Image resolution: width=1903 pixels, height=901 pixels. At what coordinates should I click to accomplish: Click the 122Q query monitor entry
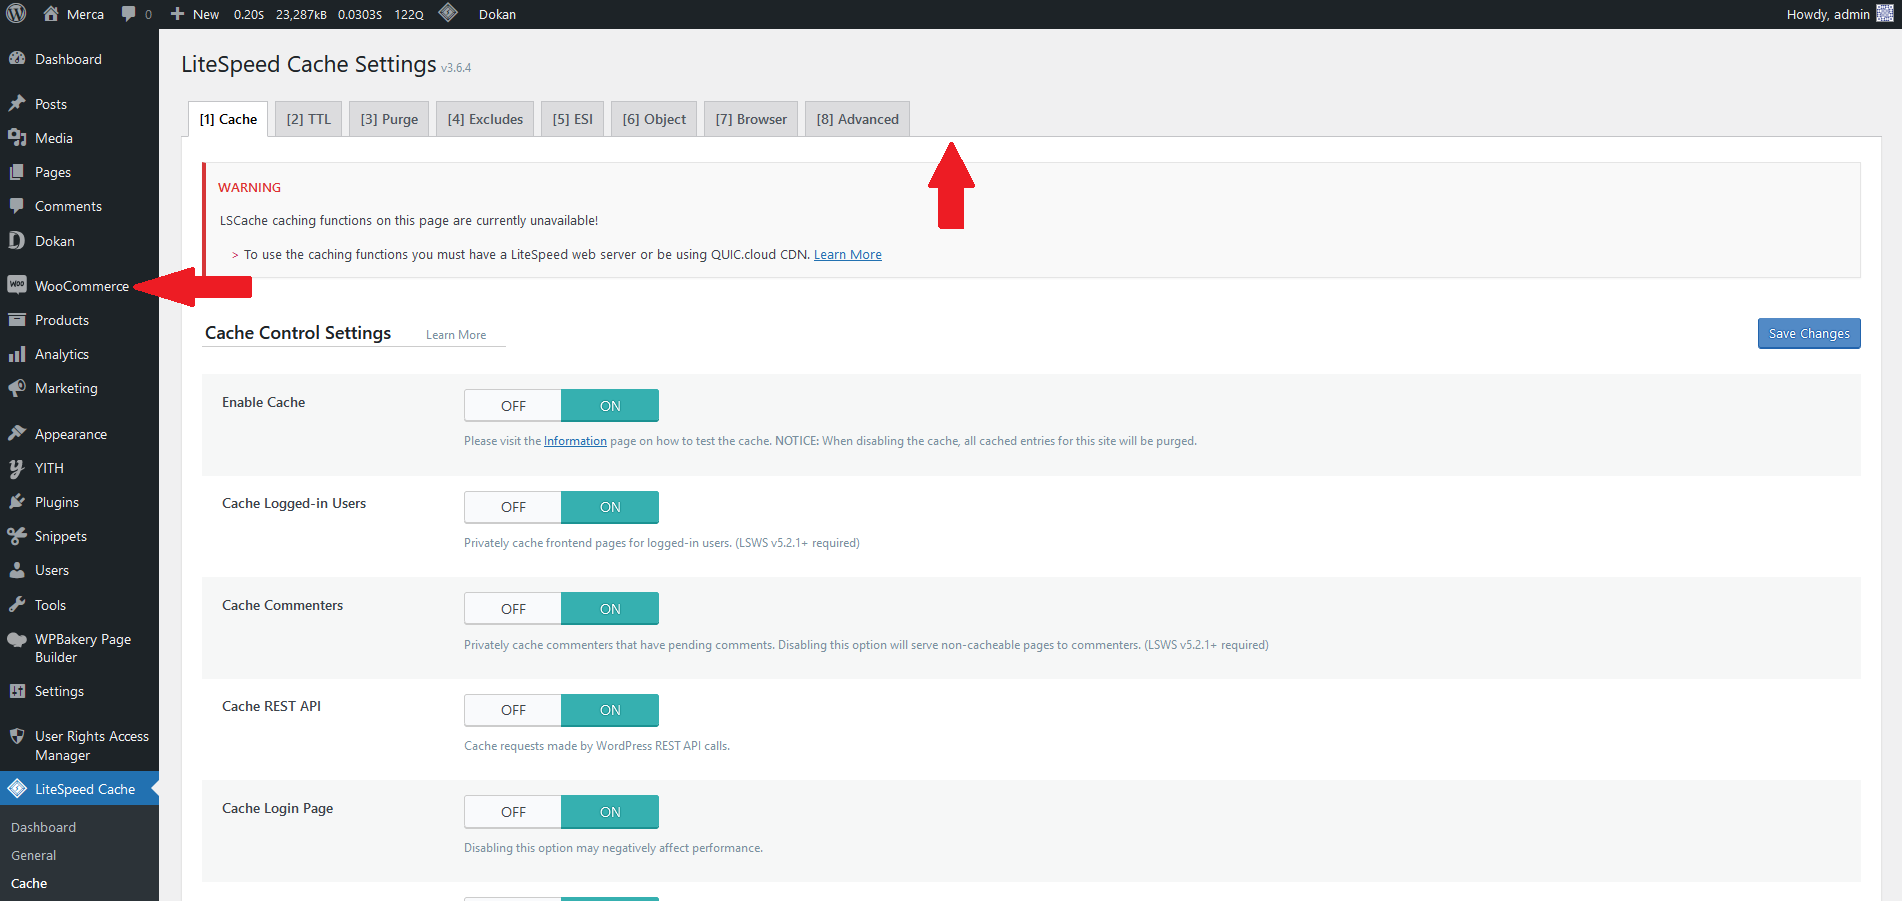pos(409,15)
